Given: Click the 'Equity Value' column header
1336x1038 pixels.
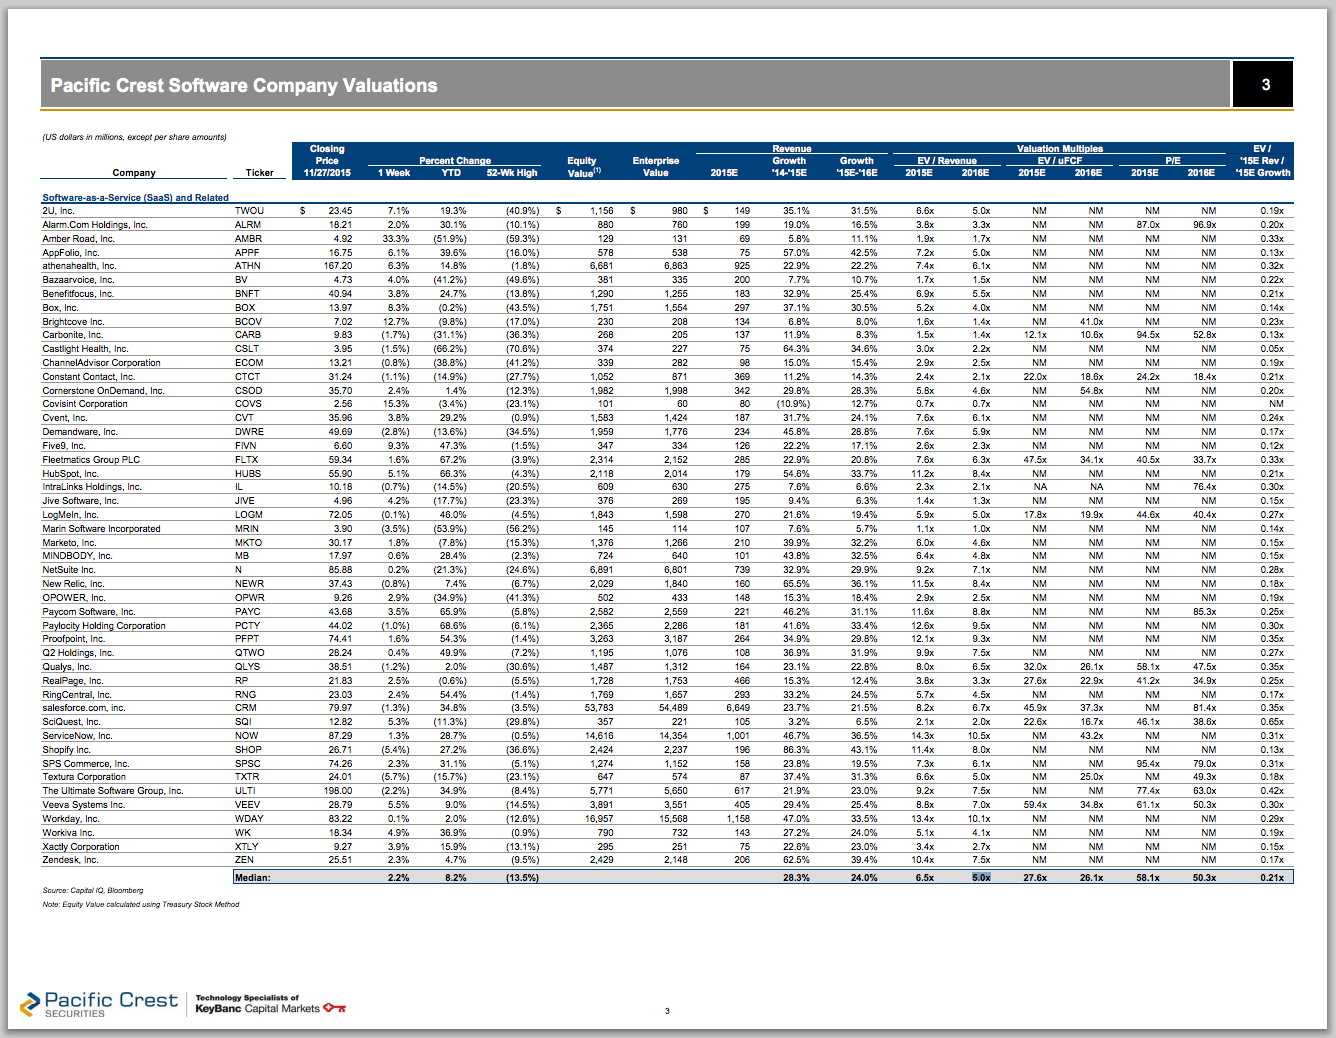Looking at the screenshot, I should (x=582, y=167).
